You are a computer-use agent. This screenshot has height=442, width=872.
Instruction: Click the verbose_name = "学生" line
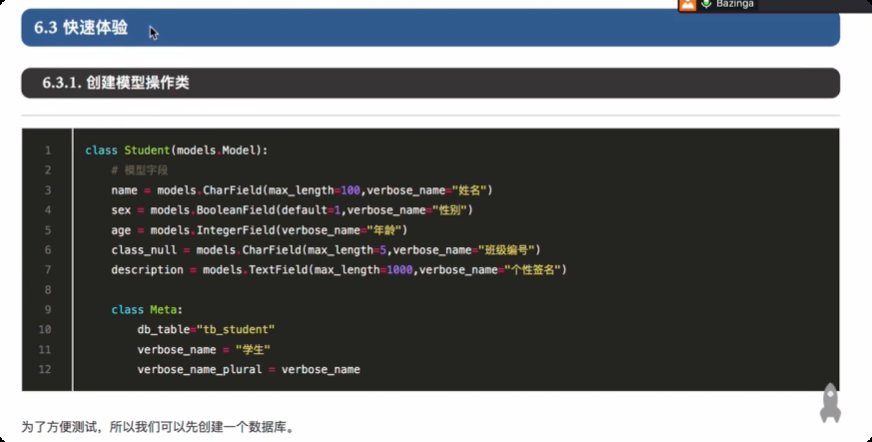(x=204, y=350)
